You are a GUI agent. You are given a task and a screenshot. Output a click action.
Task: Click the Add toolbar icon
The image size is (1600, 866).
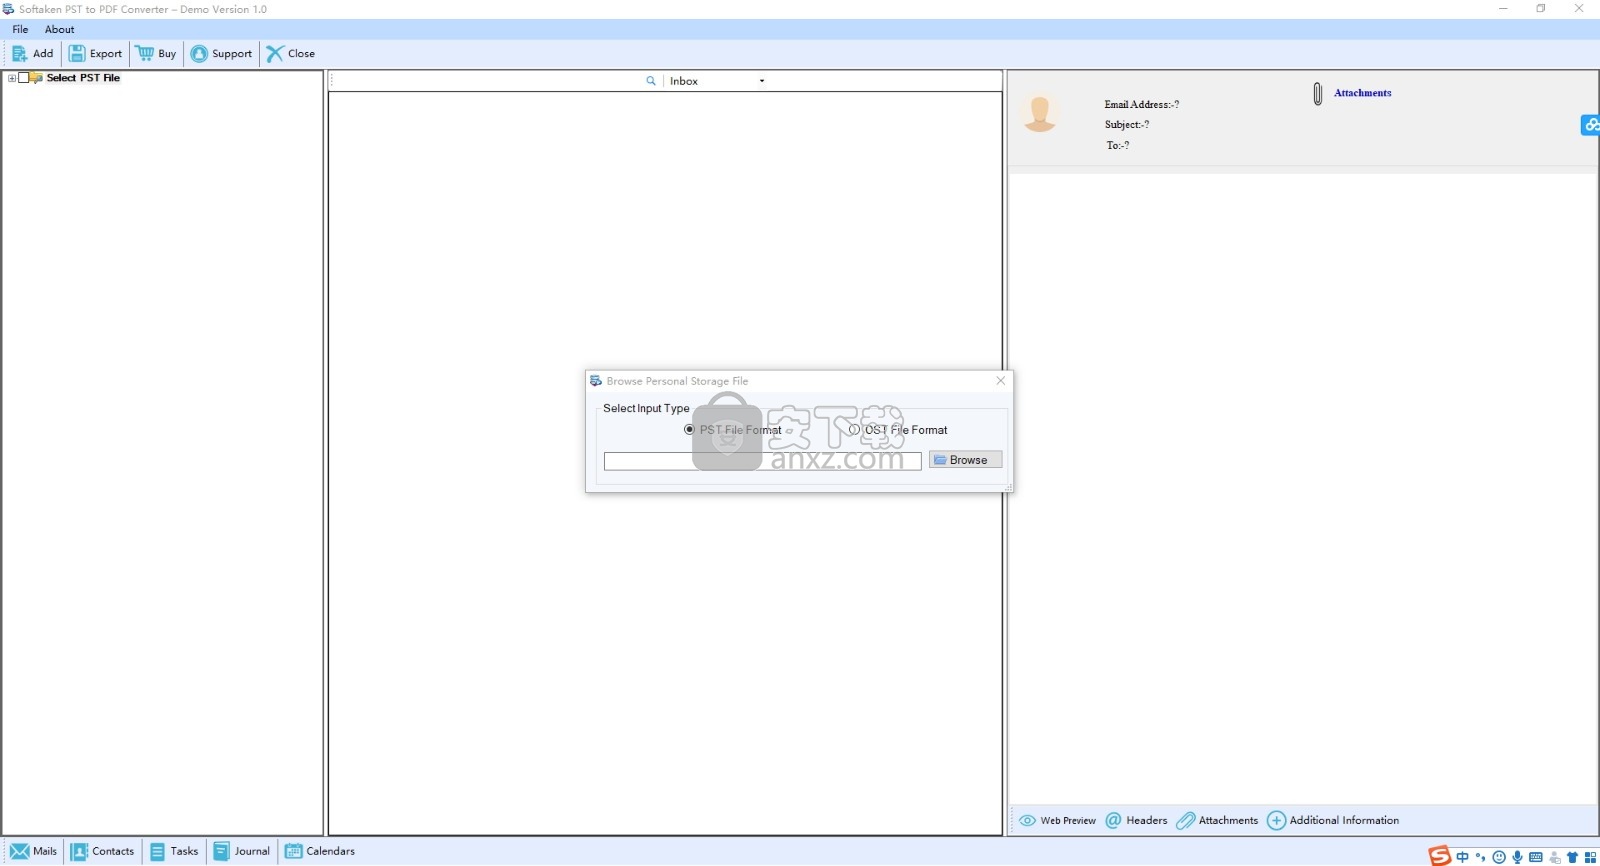20,54
